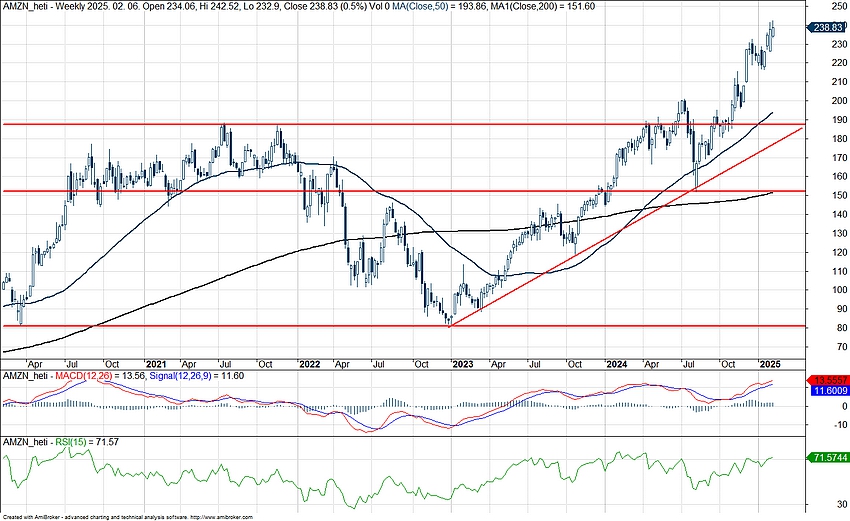Click the 100 price axis label
850x521 pixels.
point(840,290)
